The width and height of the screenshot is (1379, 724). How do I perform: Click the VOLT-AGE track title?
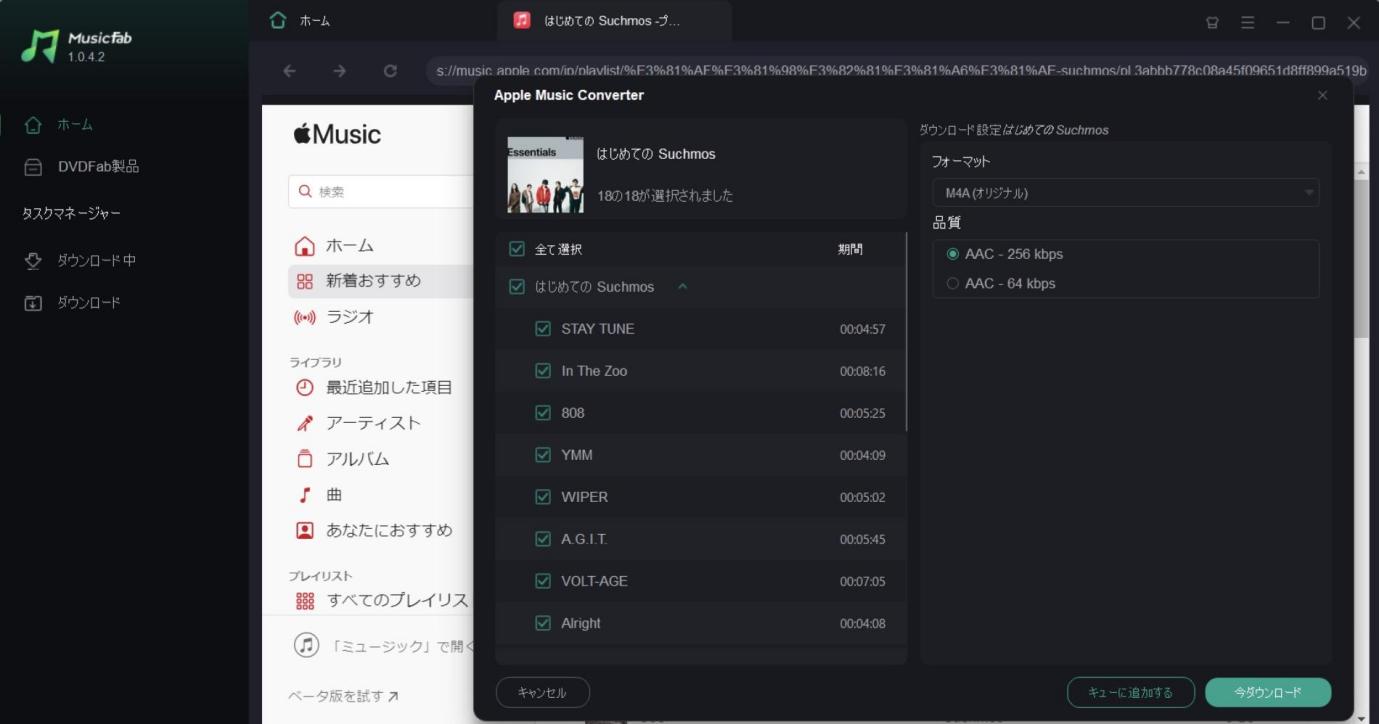[594, 581]
